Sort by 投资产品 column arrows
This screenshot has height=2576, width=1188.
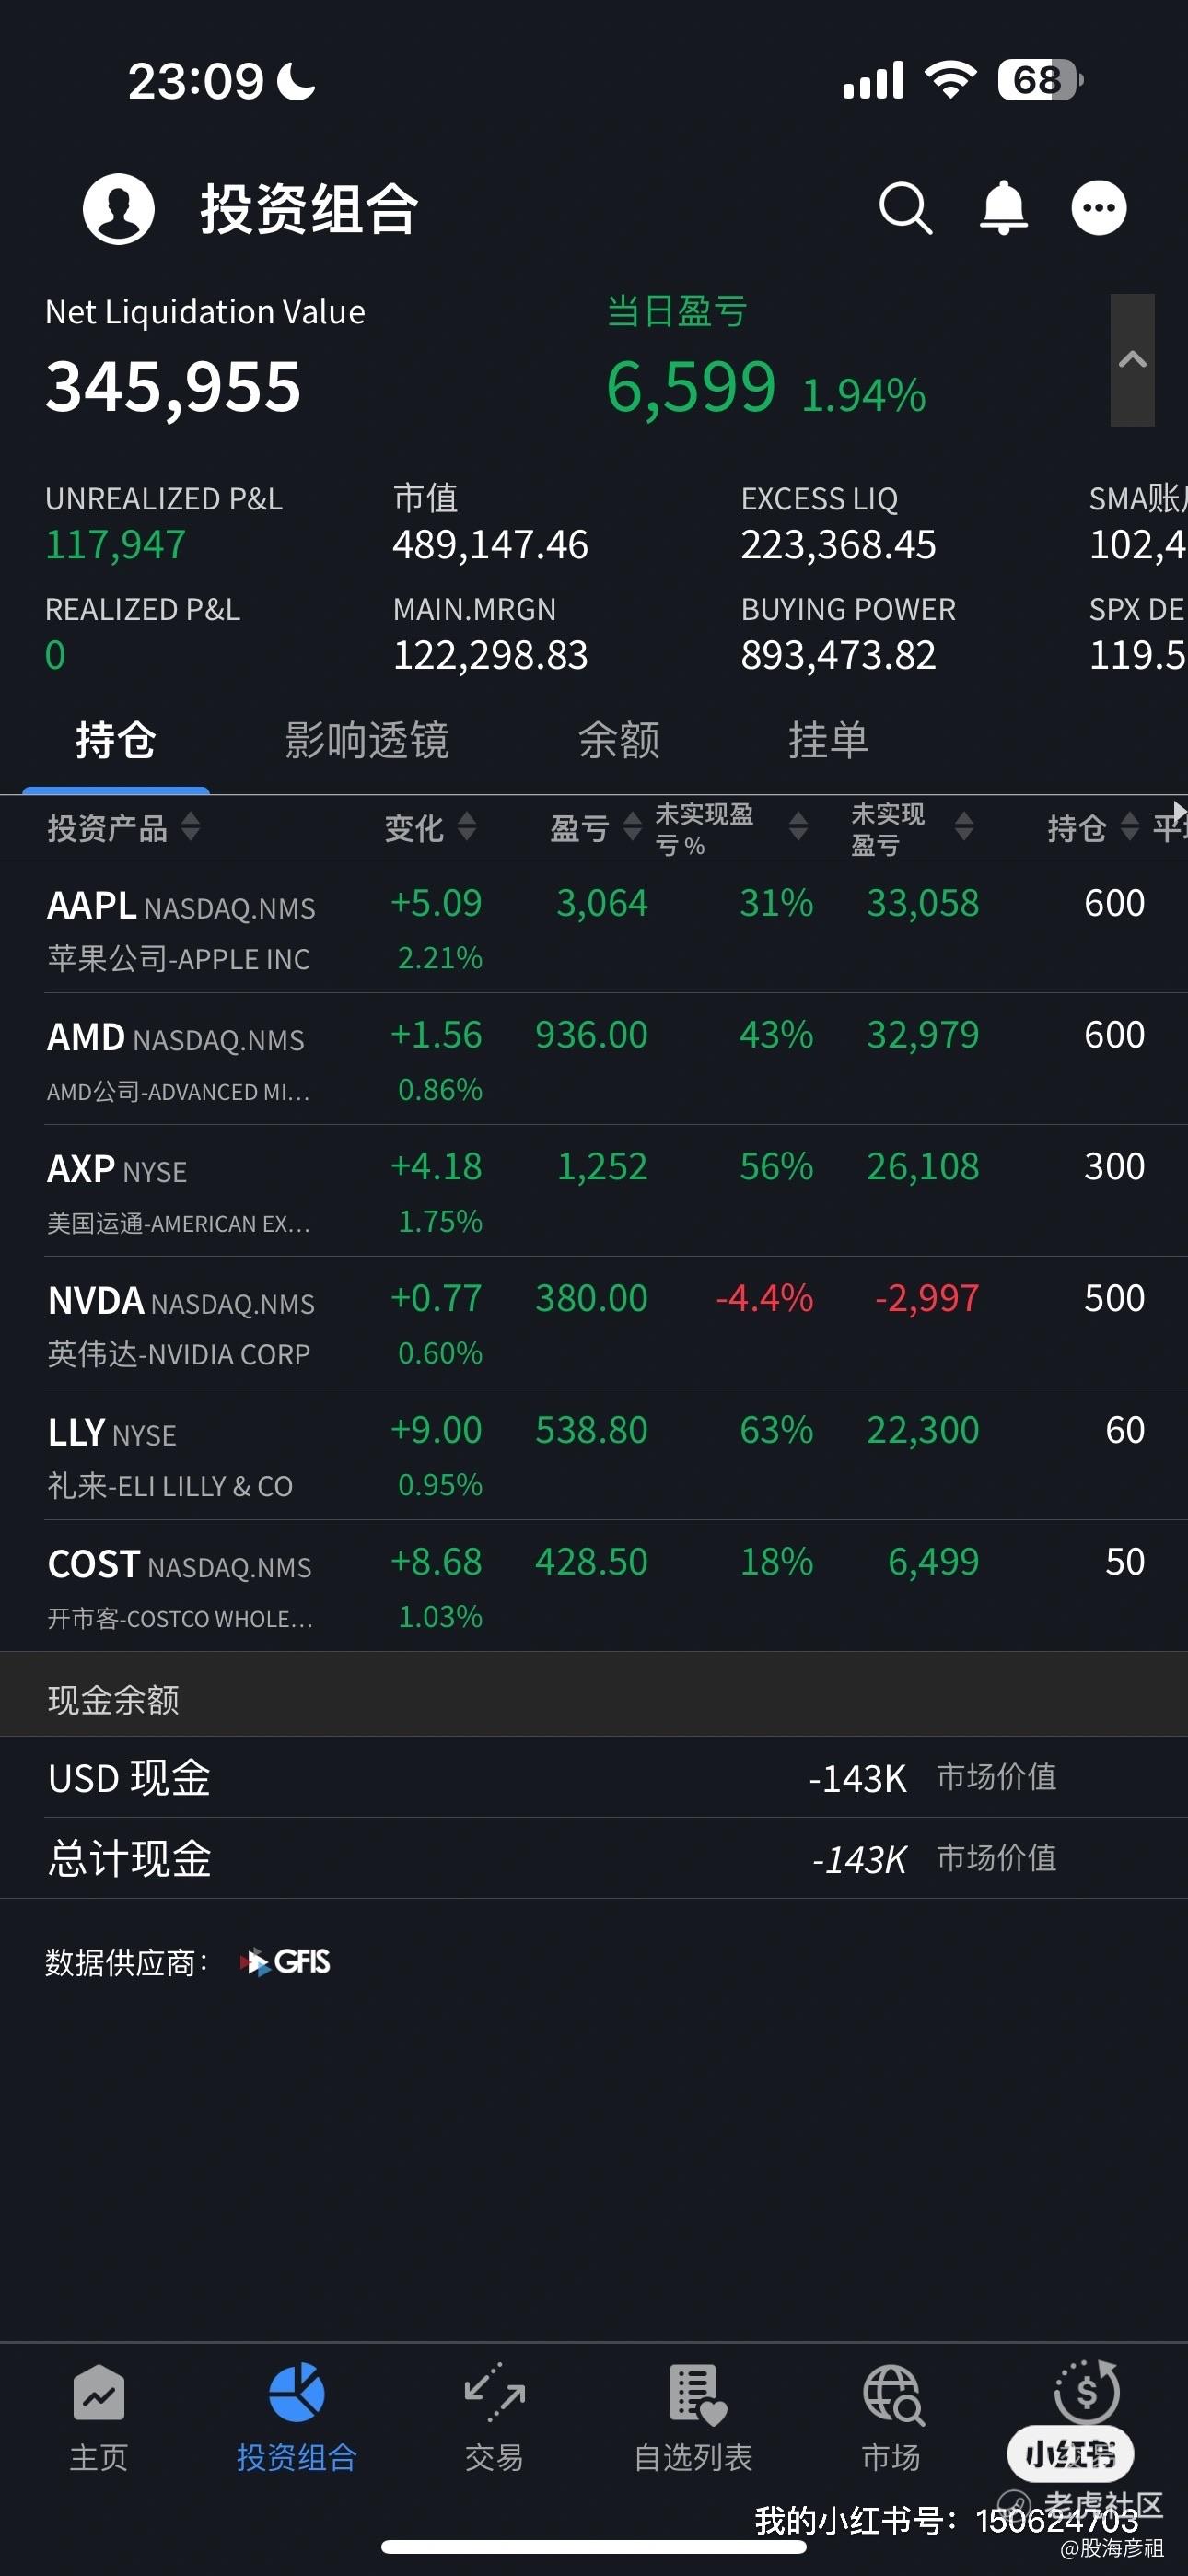[x=190, y=827]
